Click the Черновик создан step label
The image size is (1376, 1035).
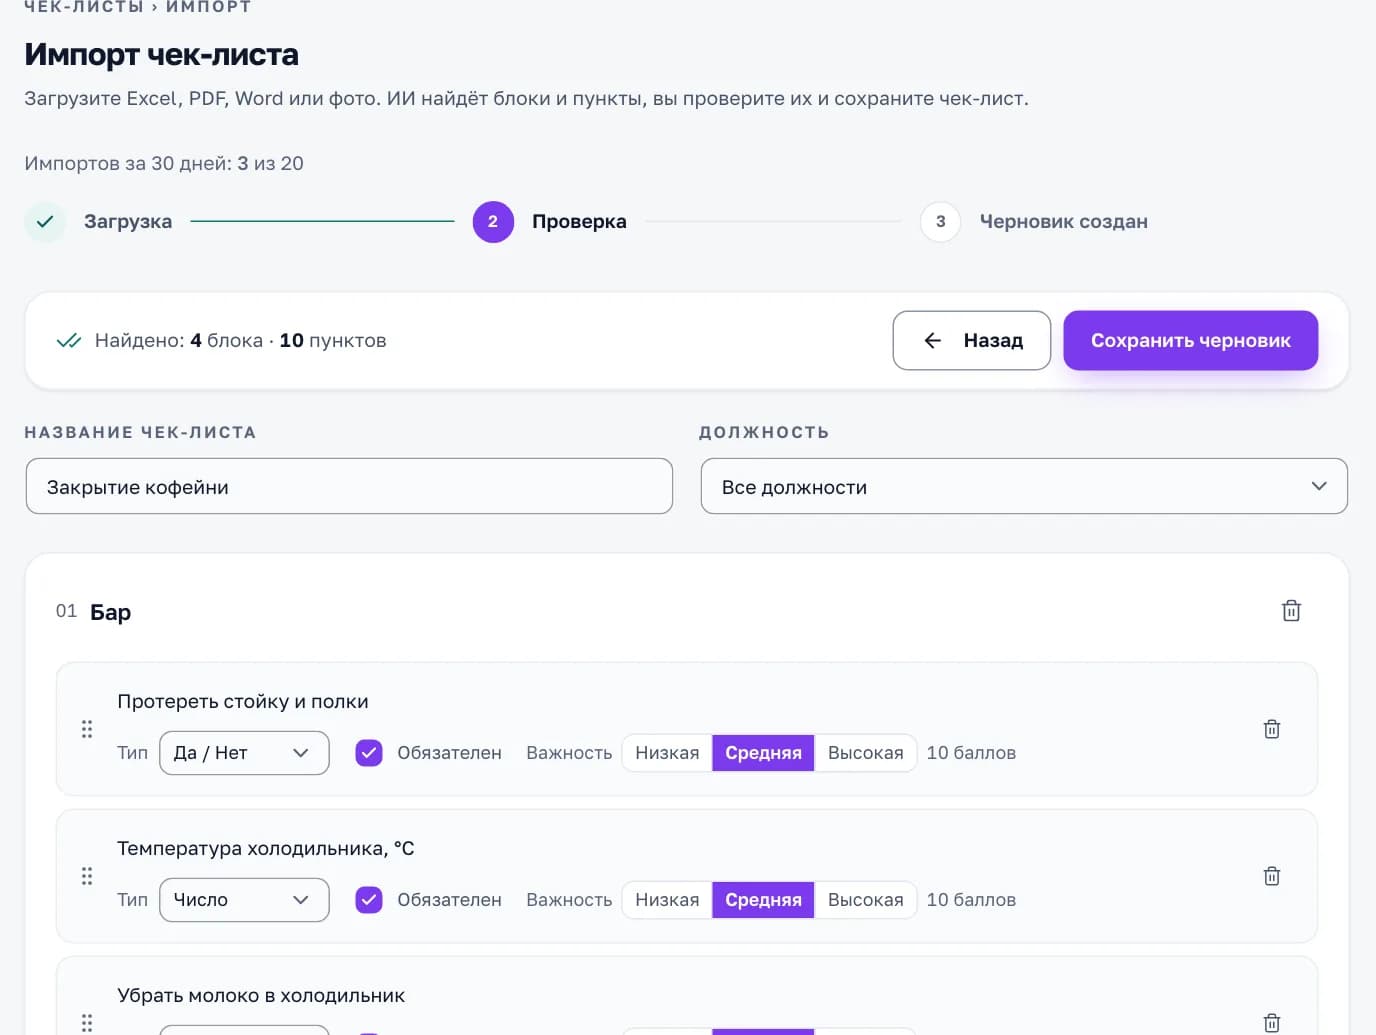[1063, 221]
